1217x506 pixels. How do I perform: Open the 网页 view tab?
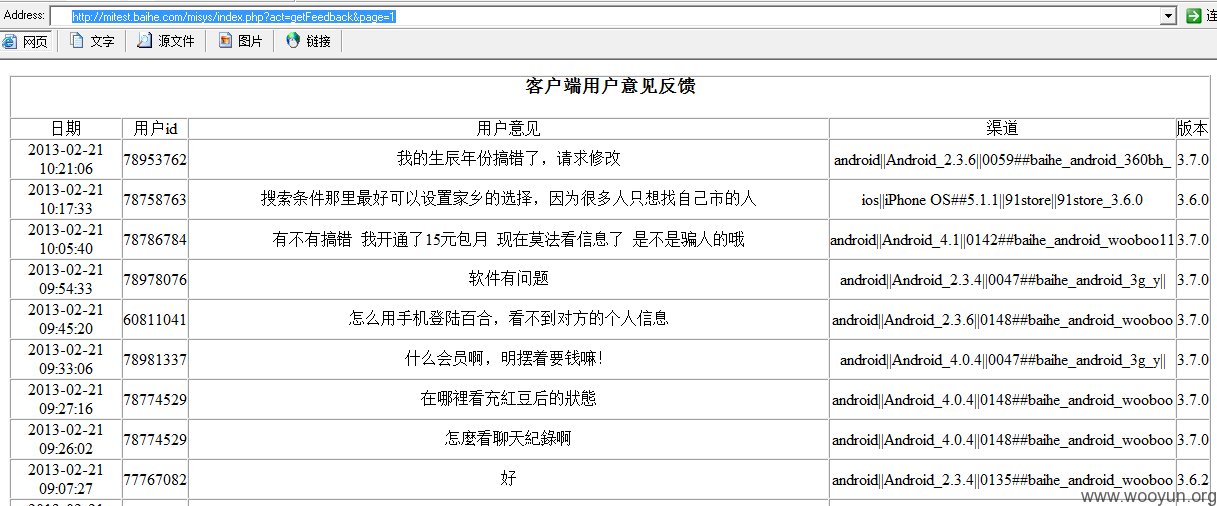pyautogui.click(x=27, y=41)
